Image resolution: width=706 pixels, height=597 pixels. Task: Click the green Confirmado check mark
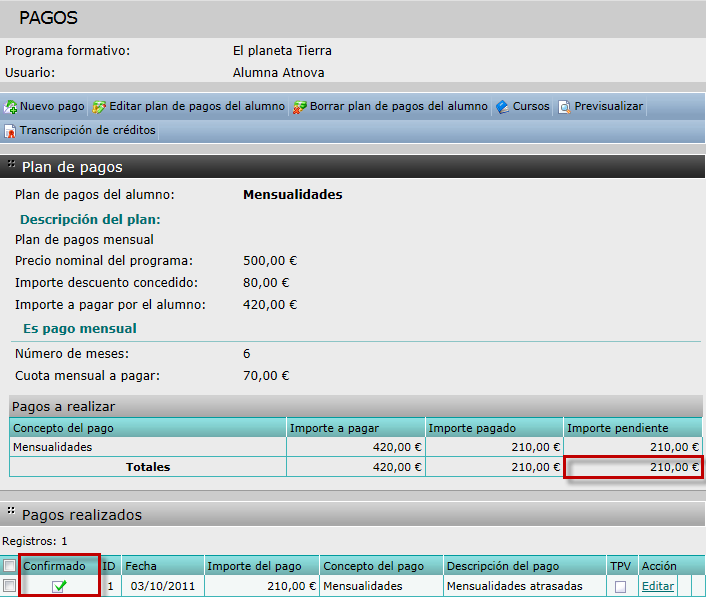59,586
